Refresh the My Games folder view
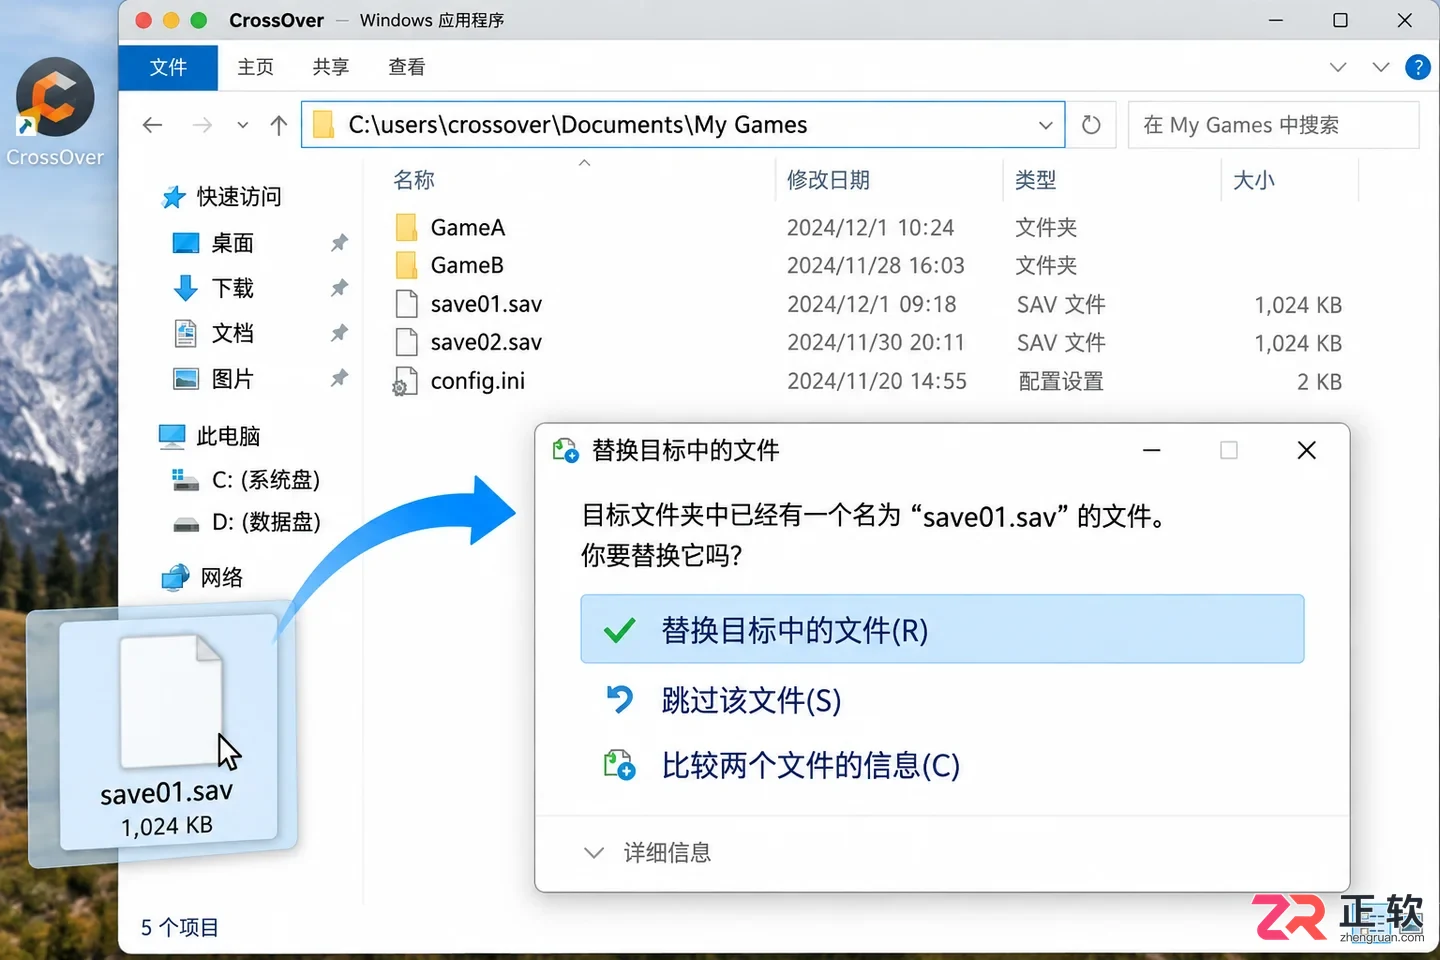 coord(1091,125)
